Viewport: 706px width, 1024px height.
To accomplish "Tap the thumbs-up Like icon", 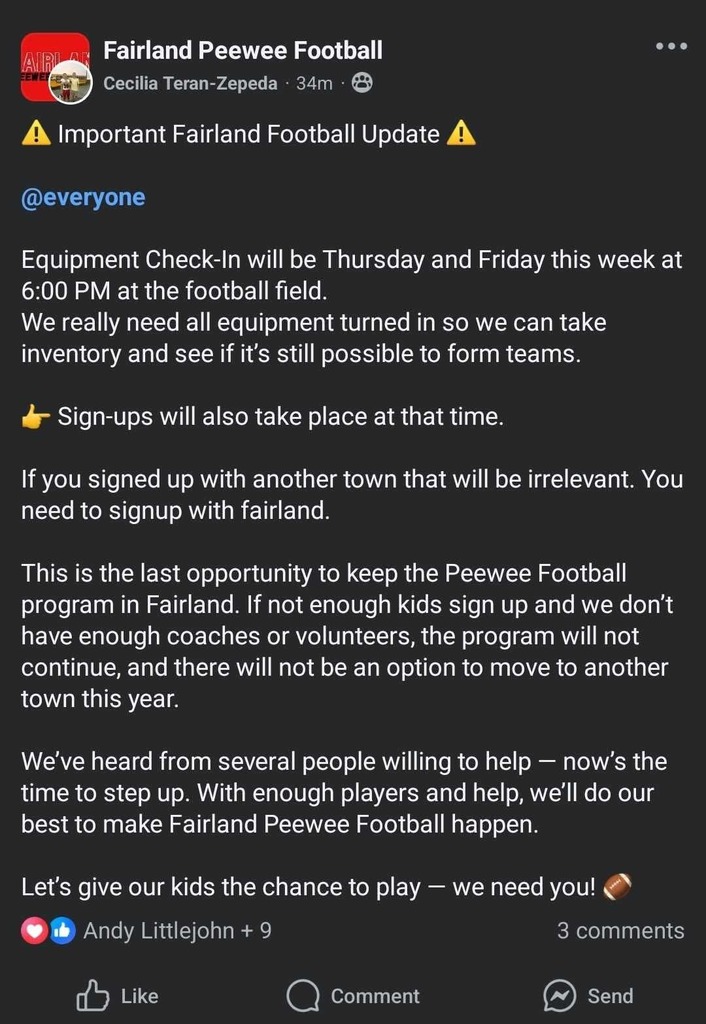I will (x=93, y=996).
